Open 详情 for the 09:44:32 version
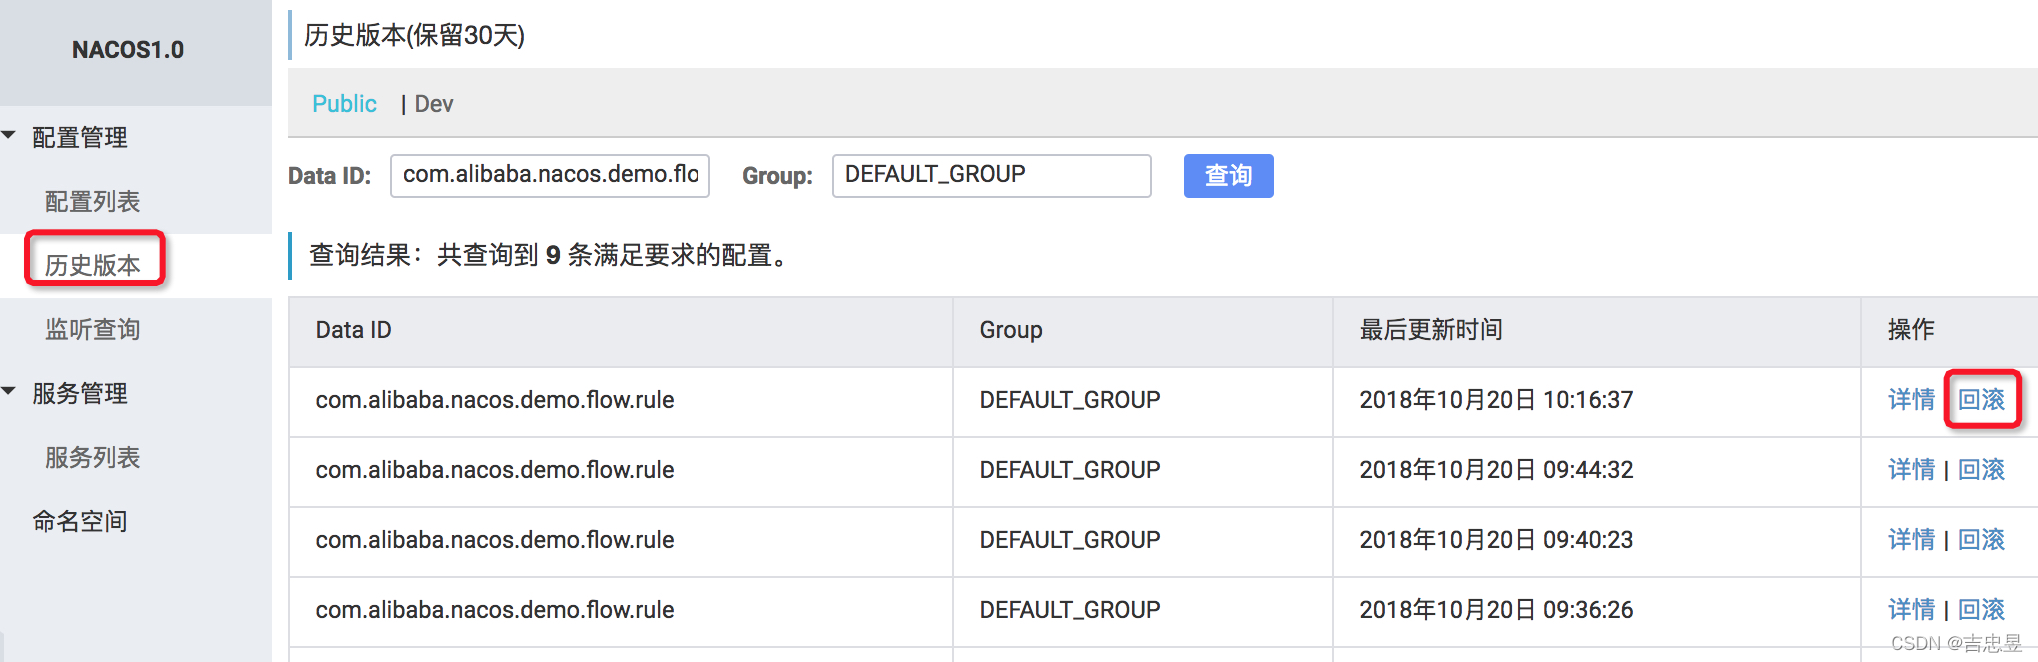 1911,470
